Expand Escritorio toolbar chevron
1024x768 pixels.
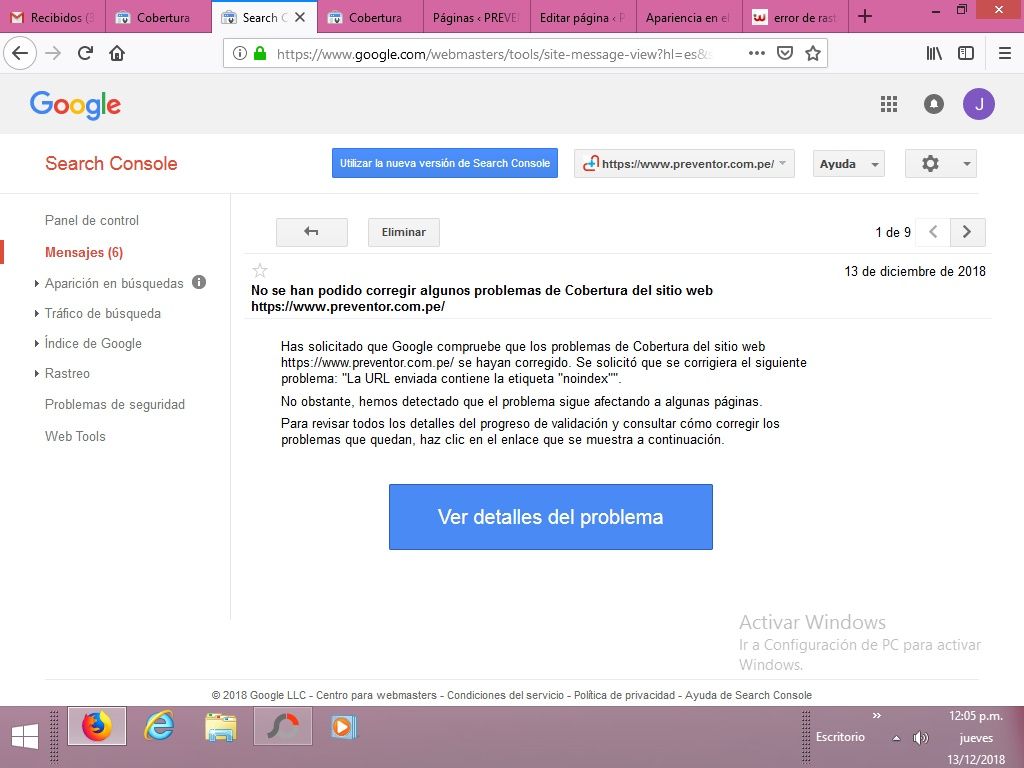(876, 716)
